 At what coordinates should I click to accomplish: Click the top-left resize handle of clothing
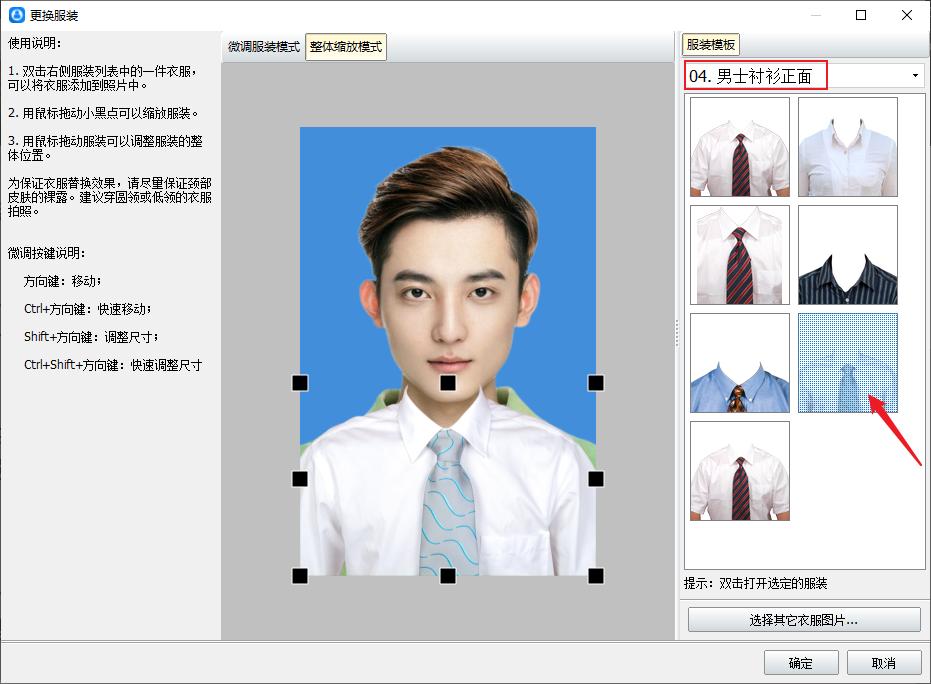coord(300,383)
